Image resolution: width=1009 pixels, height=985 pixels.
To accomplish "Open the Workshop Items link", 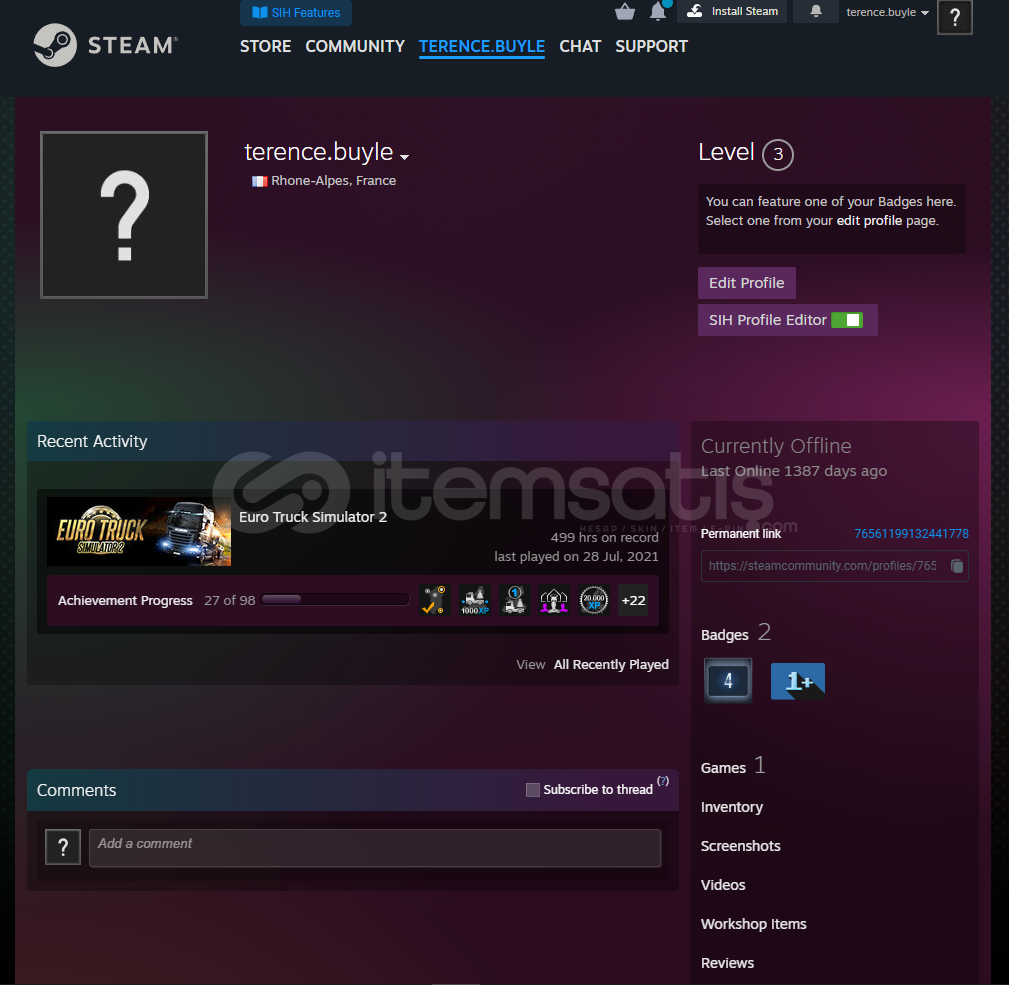I will [x=754, y=924].
